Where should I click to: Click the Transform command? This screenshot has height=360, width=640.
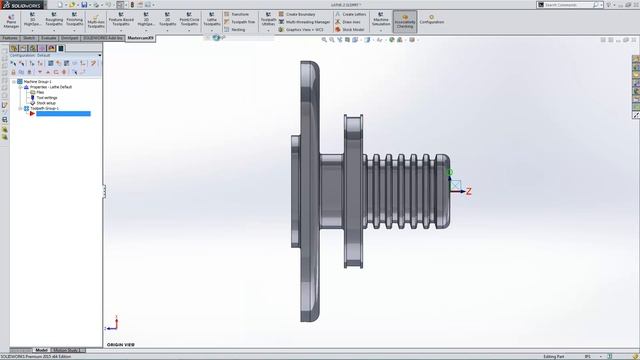tap(236, 14)
